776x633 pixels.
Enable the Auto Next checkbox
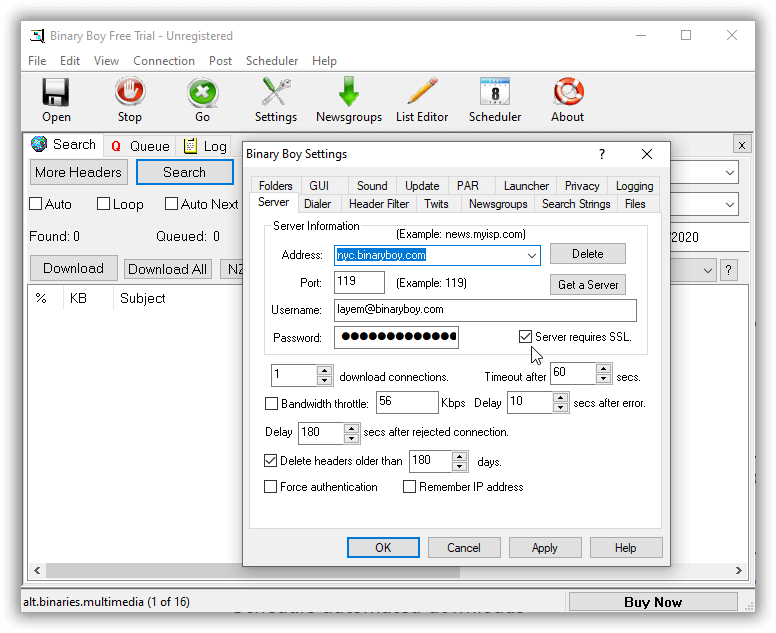[171, 204]
